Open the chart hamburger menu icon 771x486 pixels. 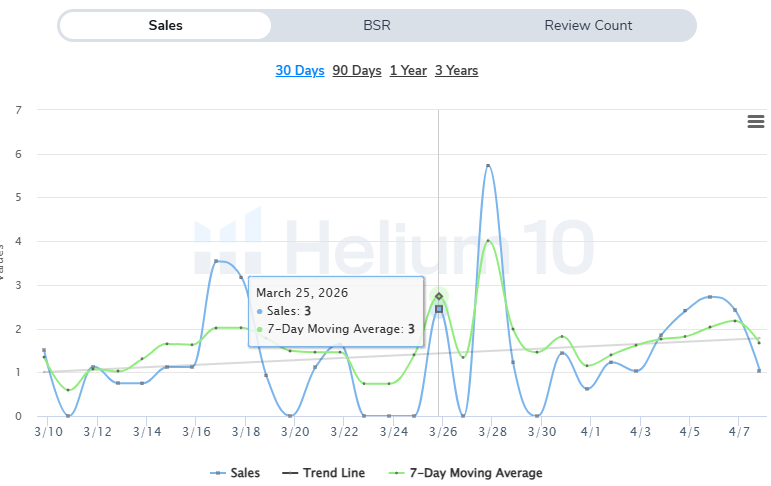coord(756,122)
